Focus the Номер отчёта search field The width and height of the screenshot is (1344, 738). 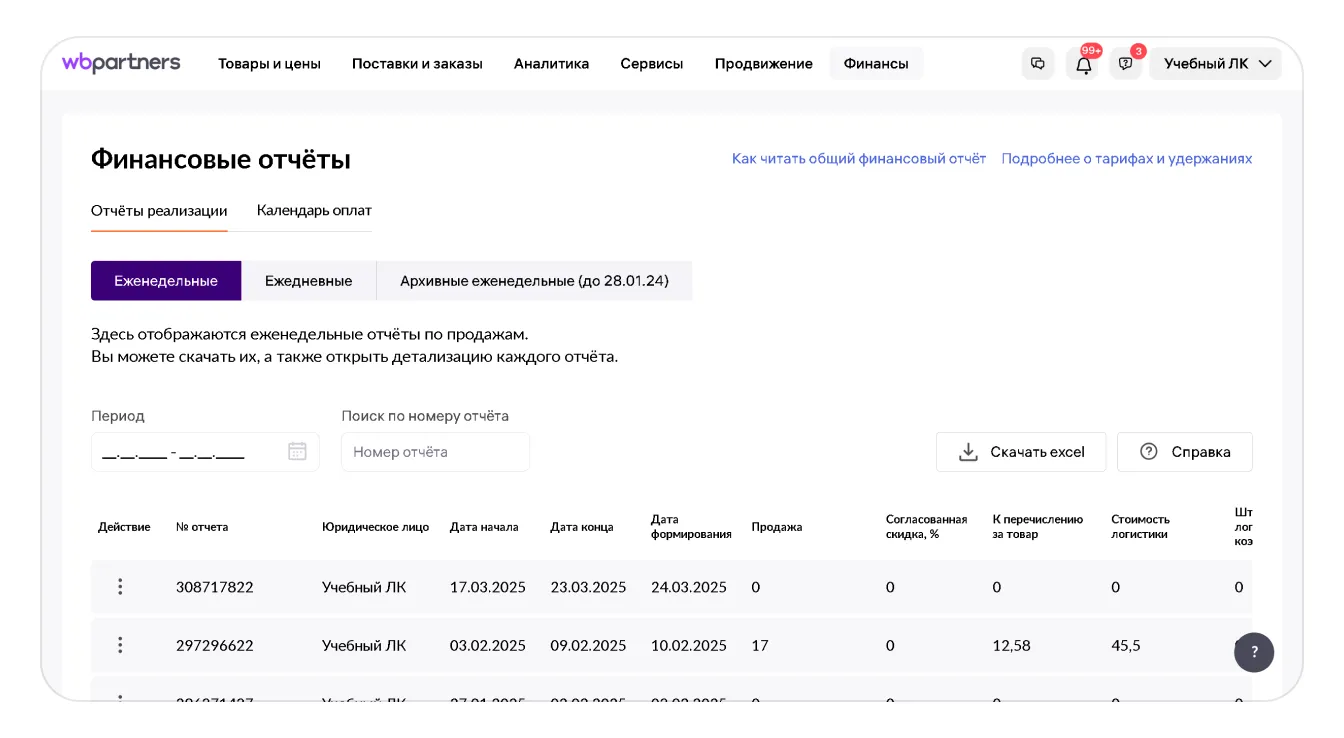[435, 452]
